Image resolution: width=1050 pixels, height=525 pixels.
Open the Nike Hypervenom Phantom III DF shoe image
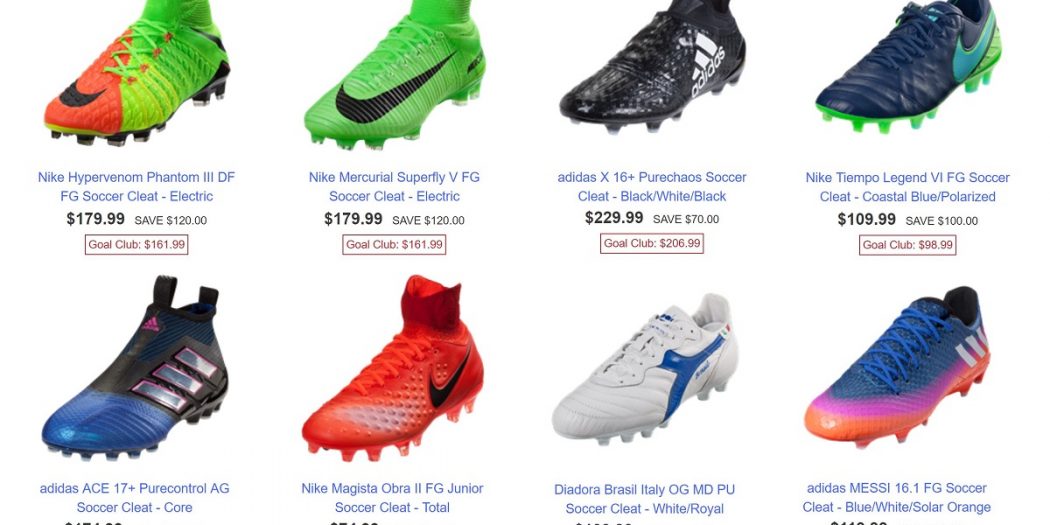point(137,72)
